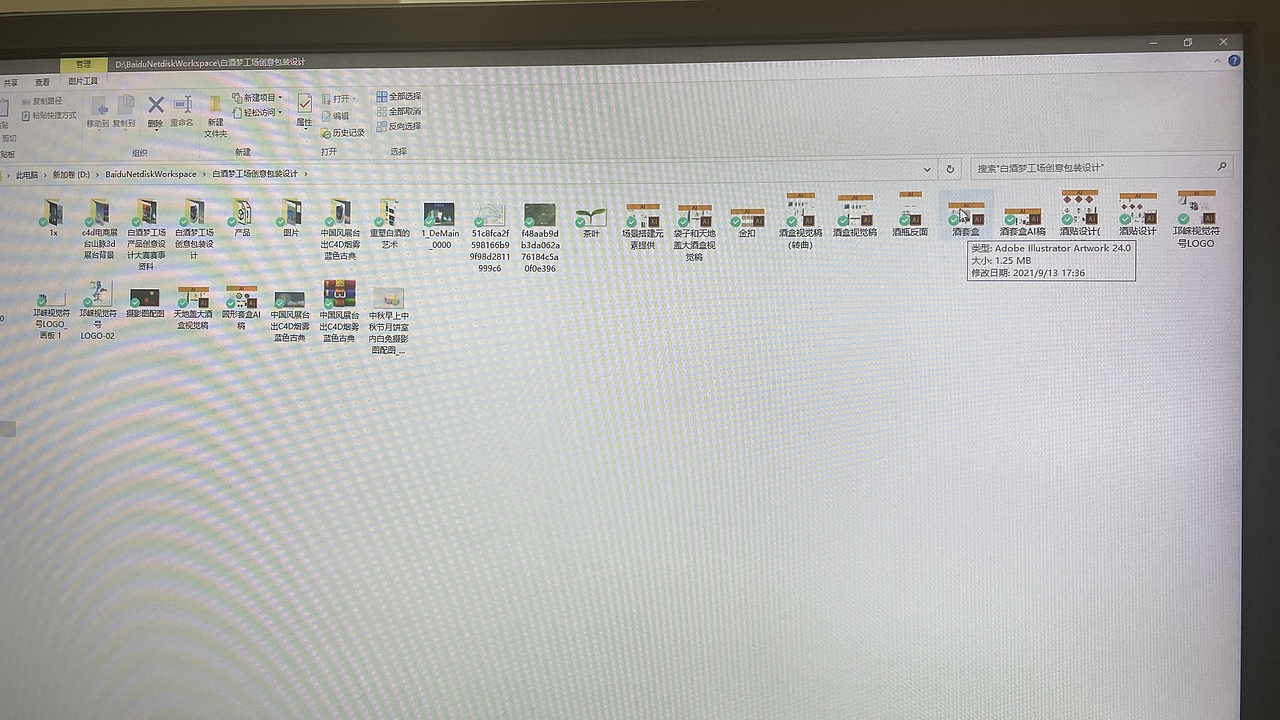Screen dimensions: 1280x720
Task: Click the search magnifier icon
Action: pyautogui.click(x=1221, y=167)
